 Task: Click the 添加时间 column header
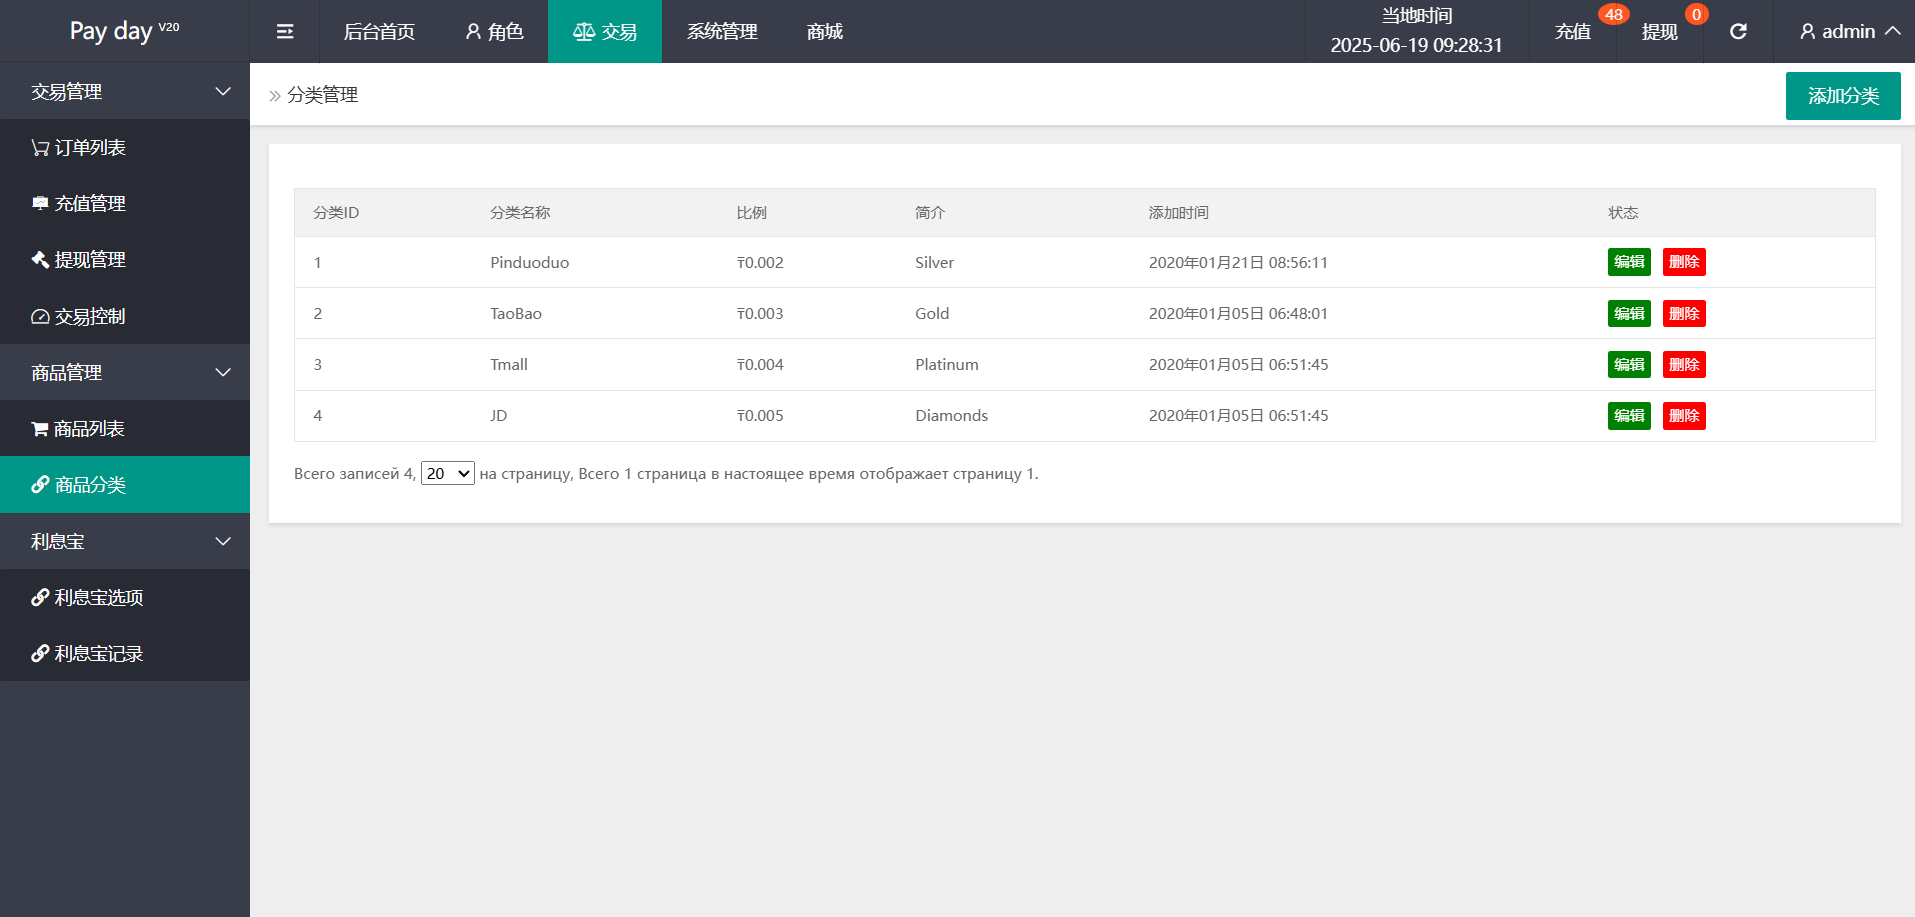tap(1178, 213)
